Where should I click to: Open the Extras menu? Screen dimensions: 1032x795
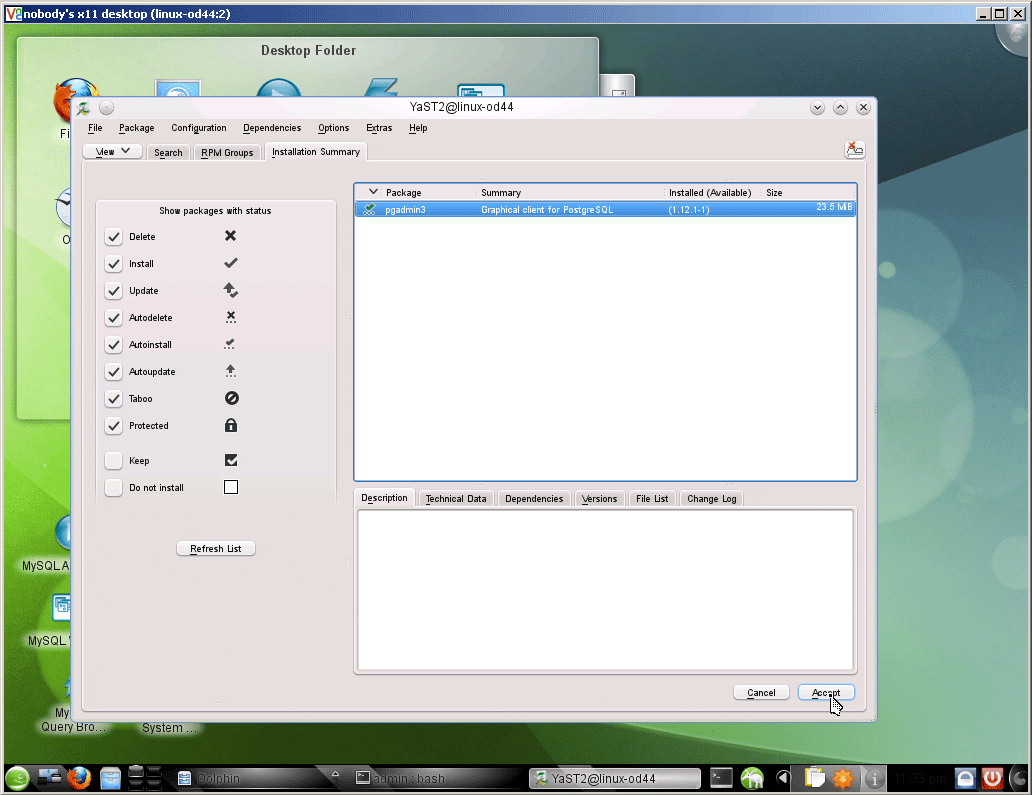click(x=379, y=128)
